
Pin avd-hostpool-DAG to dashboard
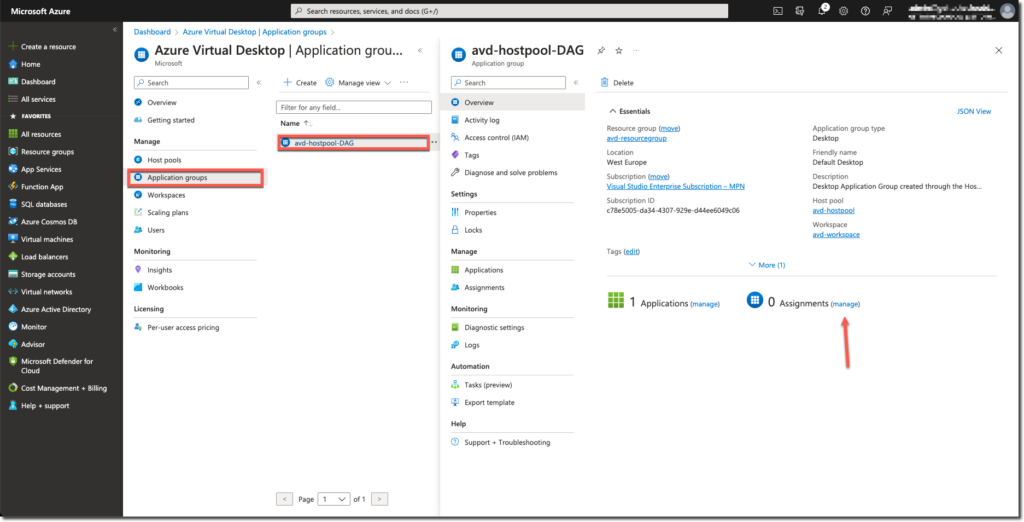[x=601, y=50]
